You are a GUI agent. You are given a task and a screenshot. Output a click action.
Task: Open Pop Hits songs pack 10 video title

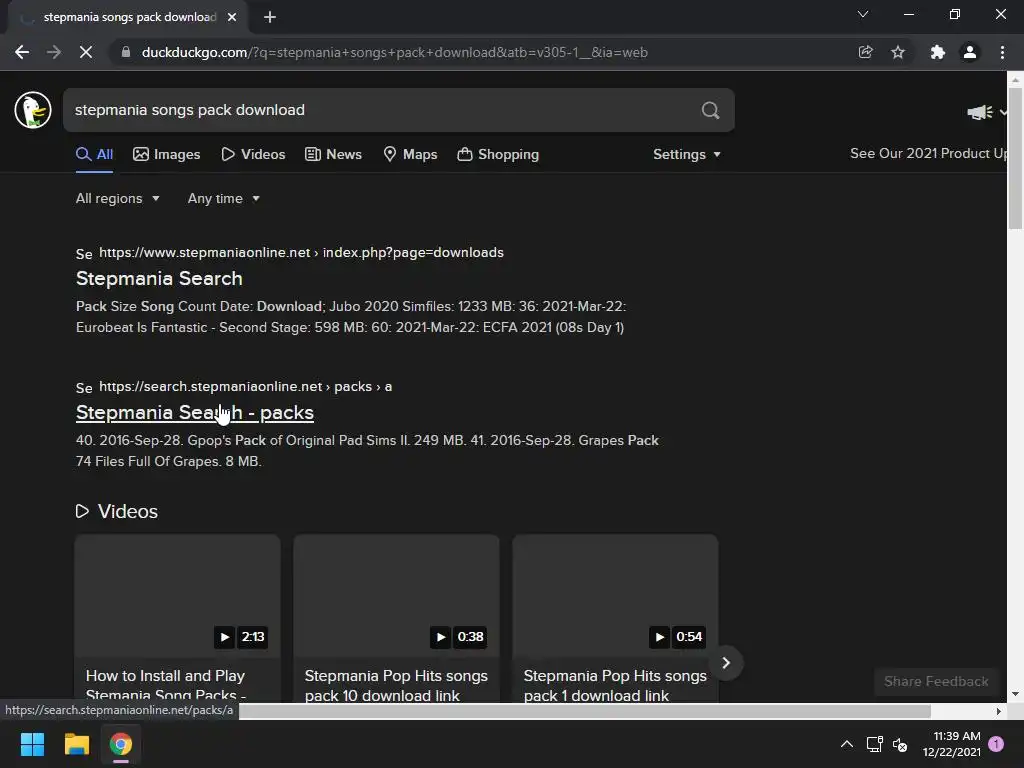pos(396,685)
